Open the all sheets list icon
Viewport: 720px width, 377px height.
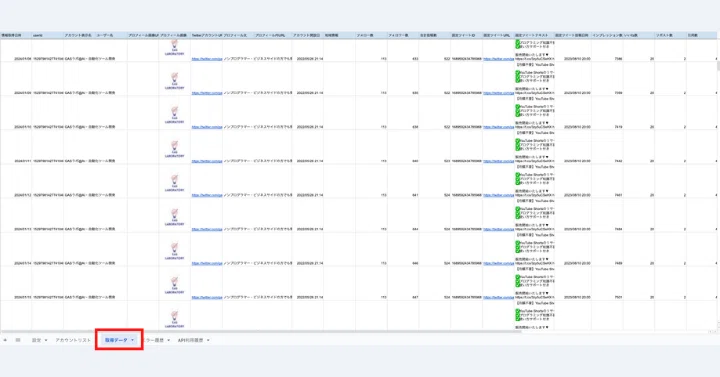(x=18, y=340)
